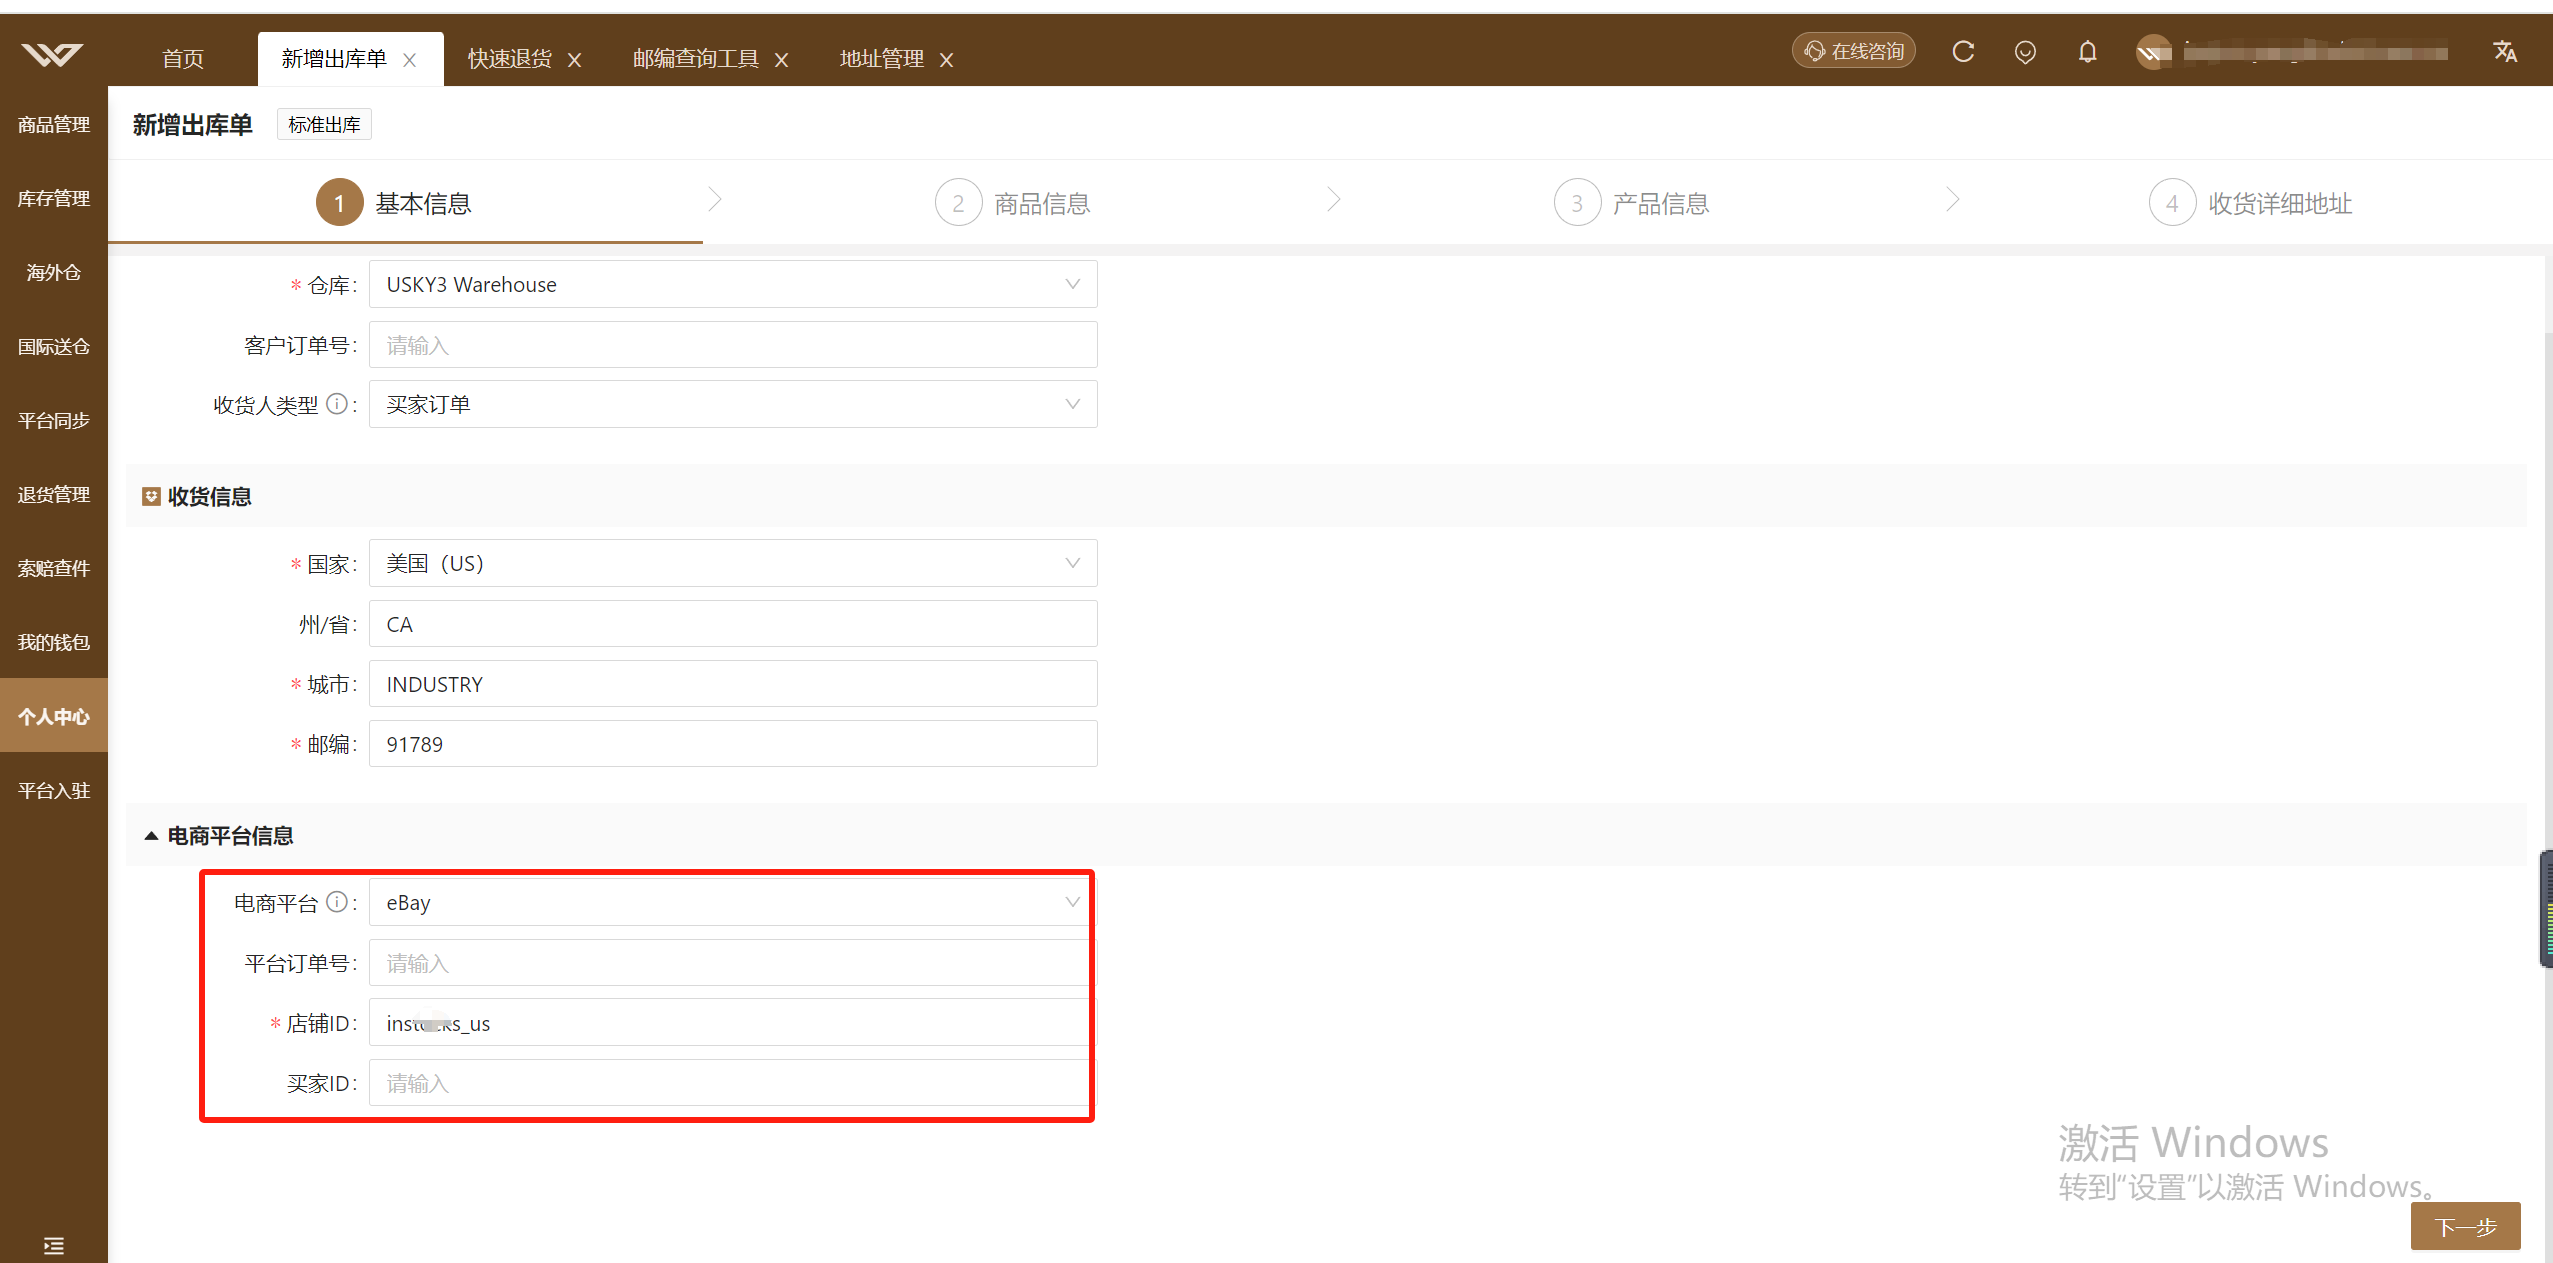Screen dimensions: 2553x1263
Task: Click the 在线咨询 button
Action: coord(1854,51)
